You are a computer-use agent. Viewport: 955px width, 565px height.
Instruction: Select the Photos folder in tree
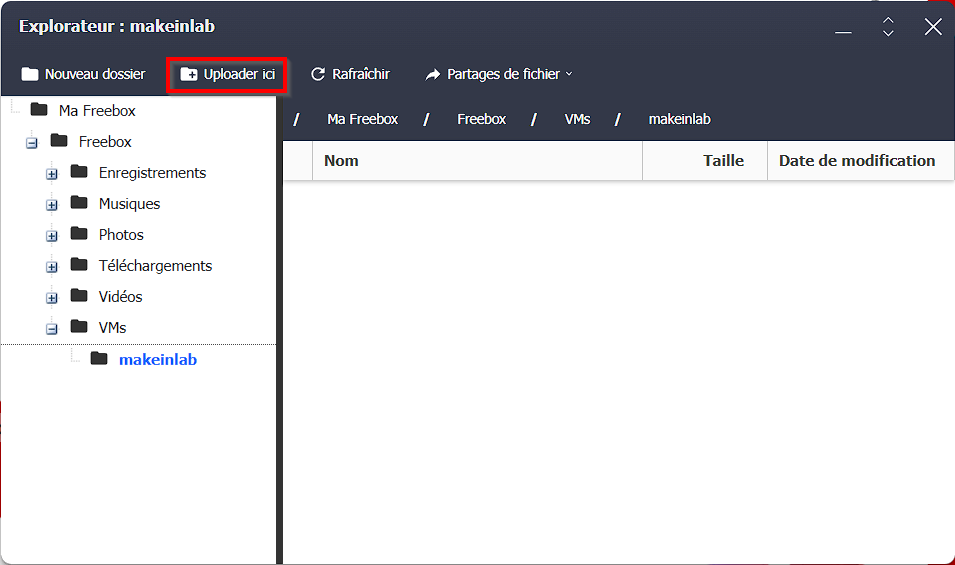(x=121, y=235)
